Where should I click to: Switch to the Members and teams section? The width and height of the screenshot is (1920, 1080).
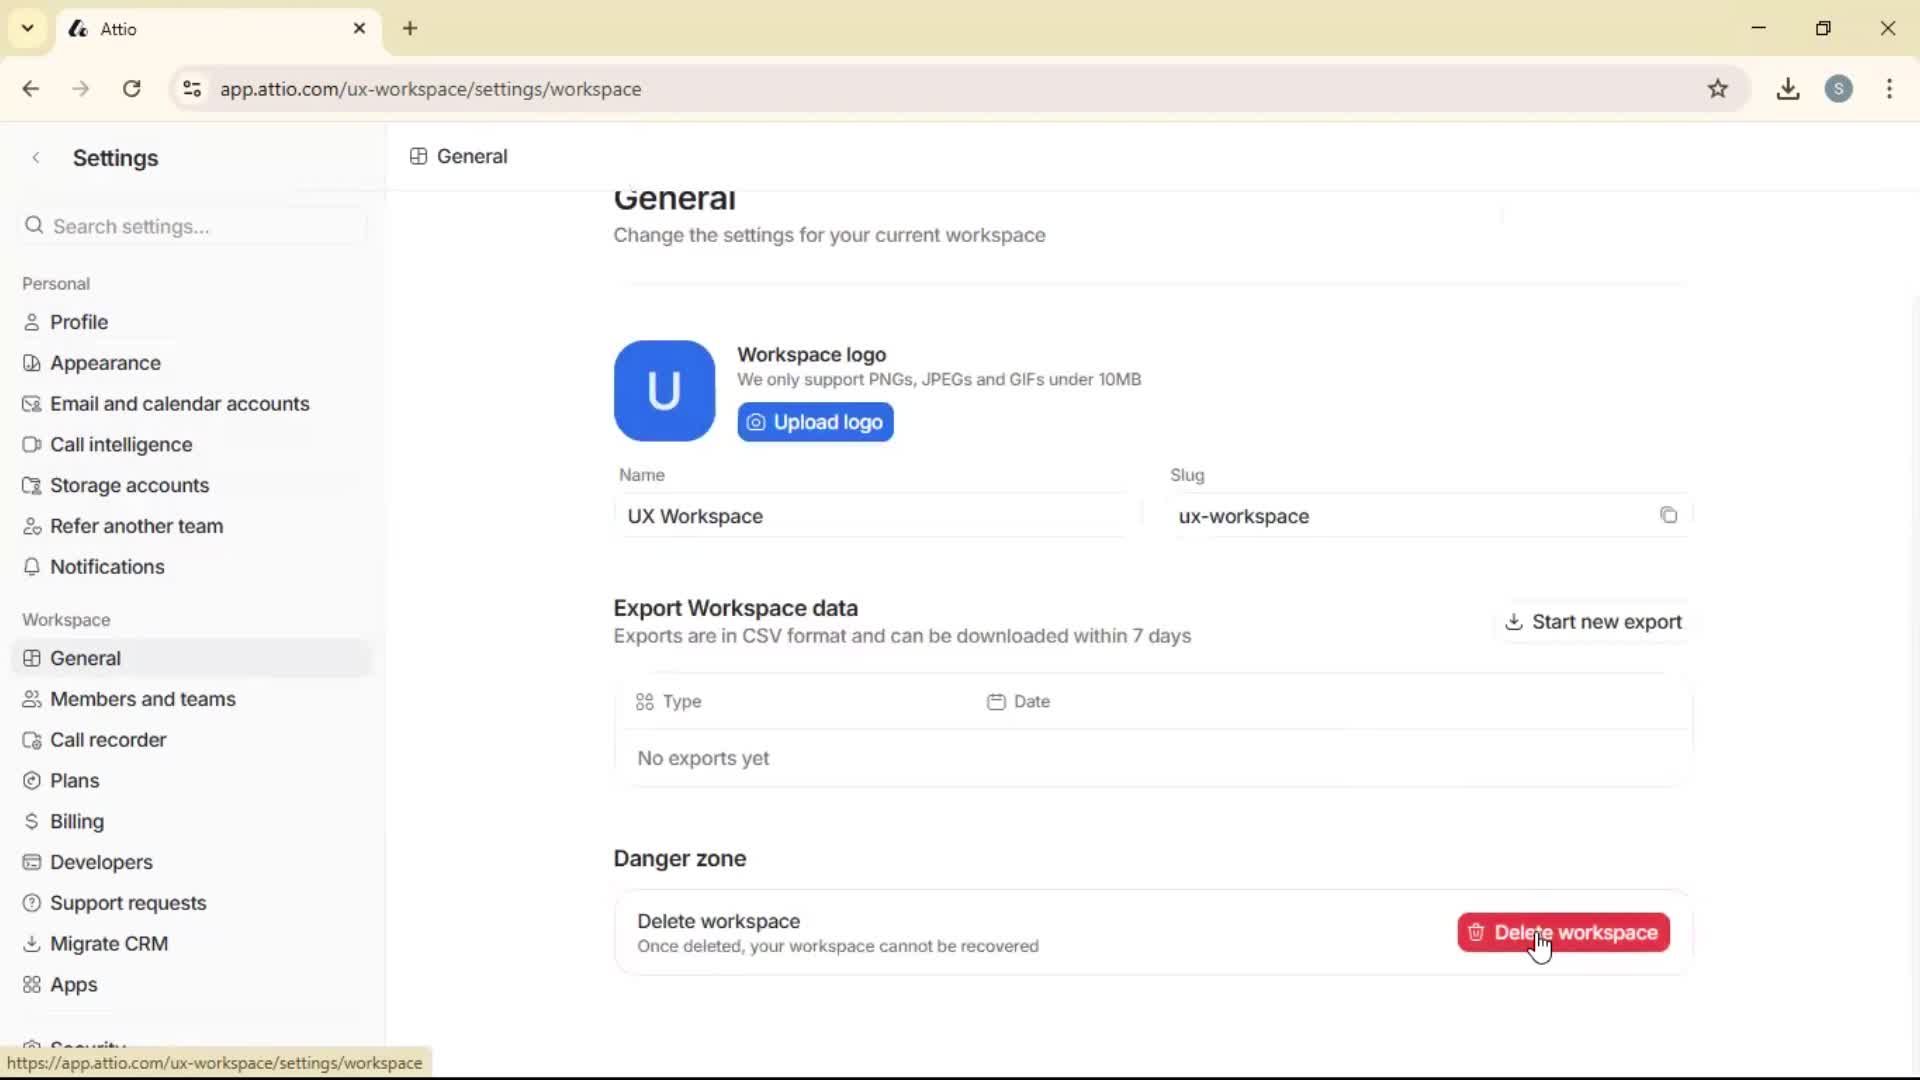click(143, 699)
